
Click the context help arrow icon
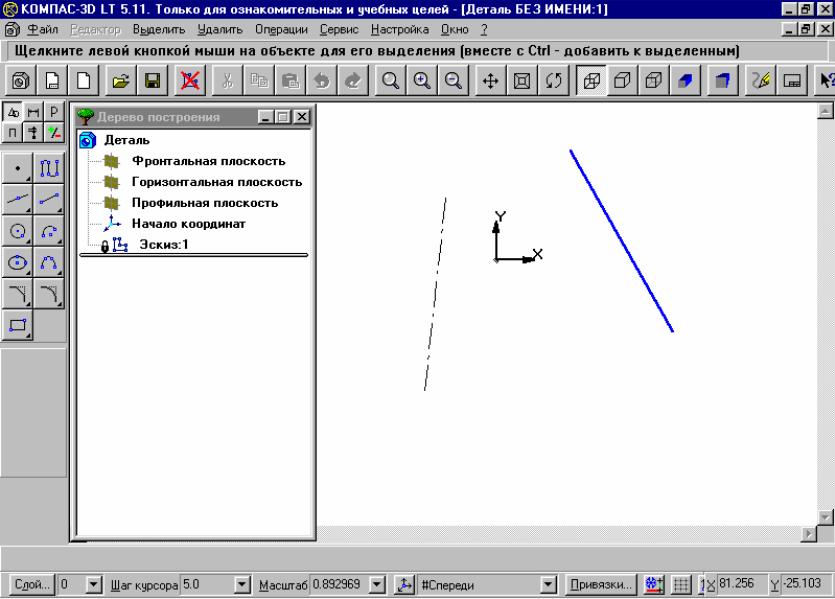coord(825,81)
